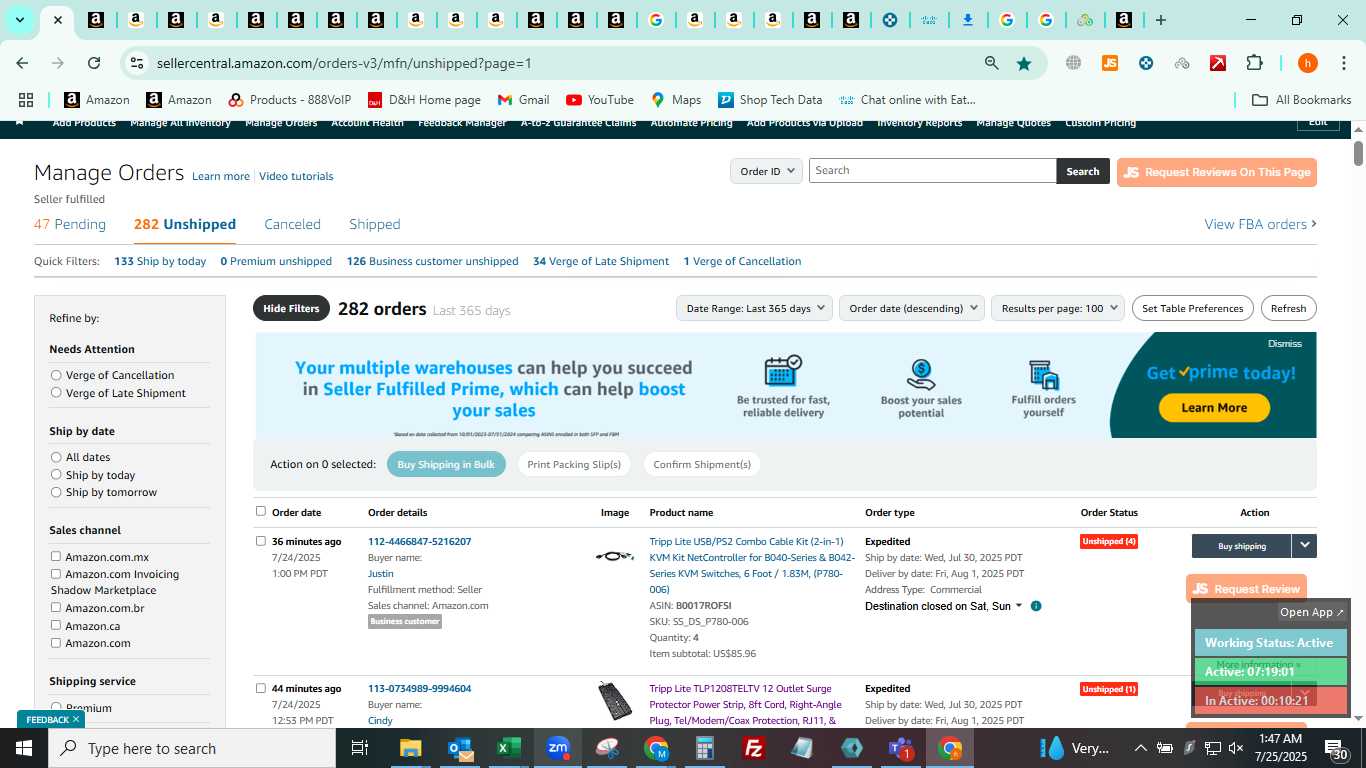Click Hide Filters button
Image resolution: width=1366 pixels, height=768 pixels.
[x=291, y=308]
